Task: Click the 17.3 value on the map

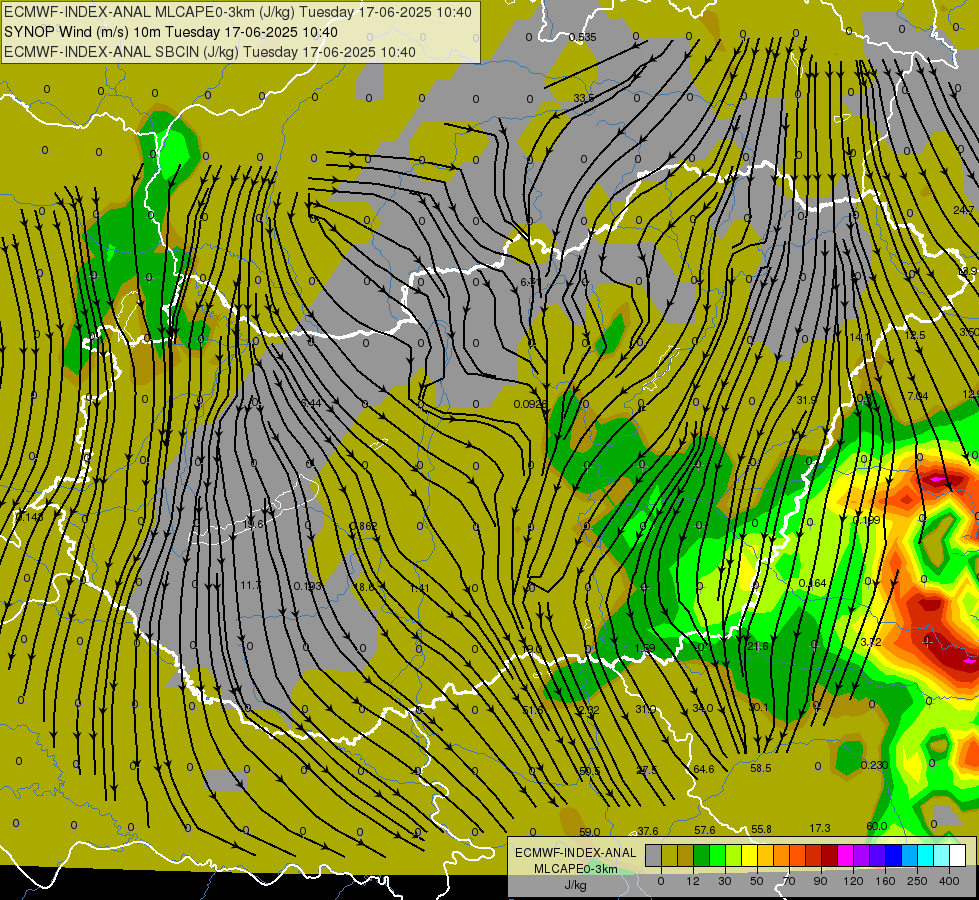Action: [x=820, y=828]
